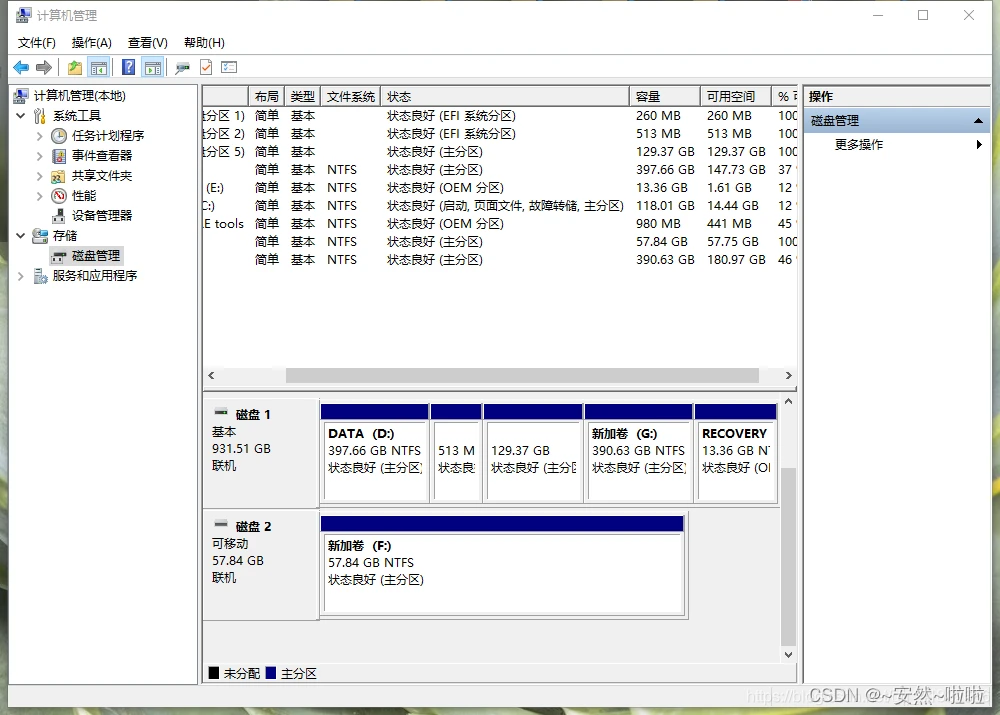Click the Up one level folder icon

pyautogui.click(x=75, y=67)
